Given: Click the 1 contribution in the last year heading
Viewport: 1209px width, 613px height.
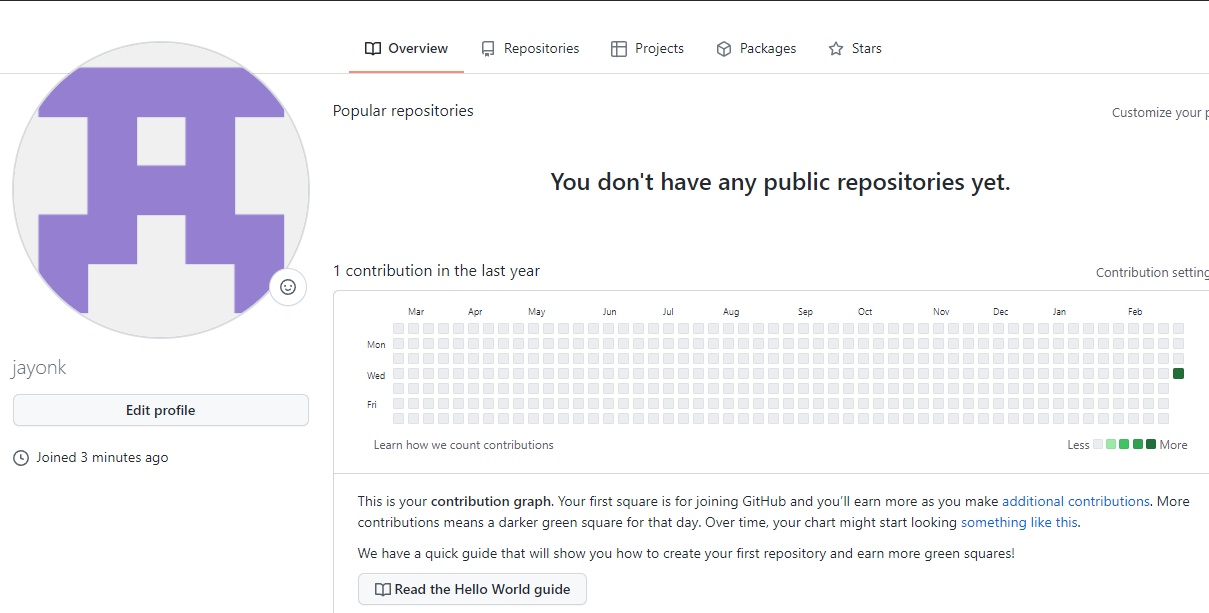Looking at the screenshot, I should [436, 271].
